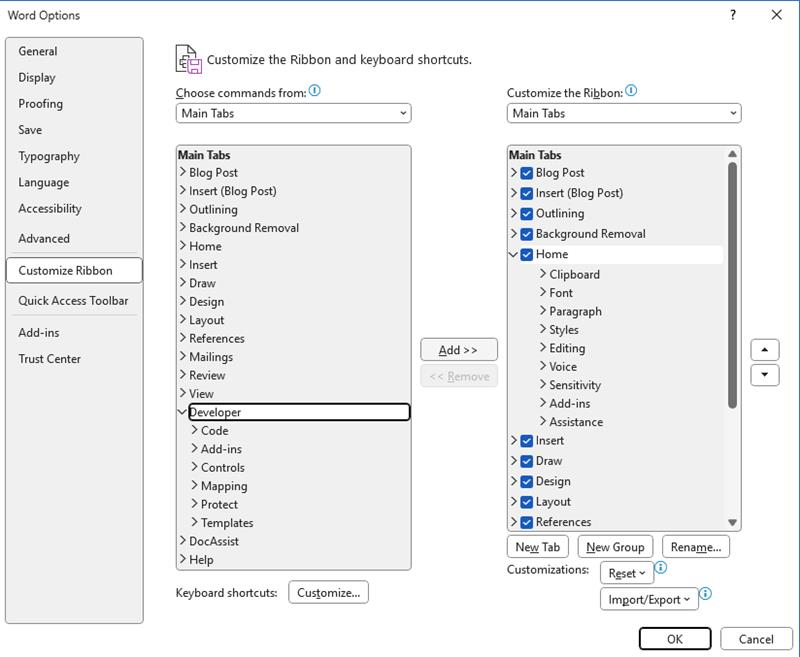The width and height of the screenshot is (800, 657).
Task: Collapse the expanded Home group
Action: [513, 253]
